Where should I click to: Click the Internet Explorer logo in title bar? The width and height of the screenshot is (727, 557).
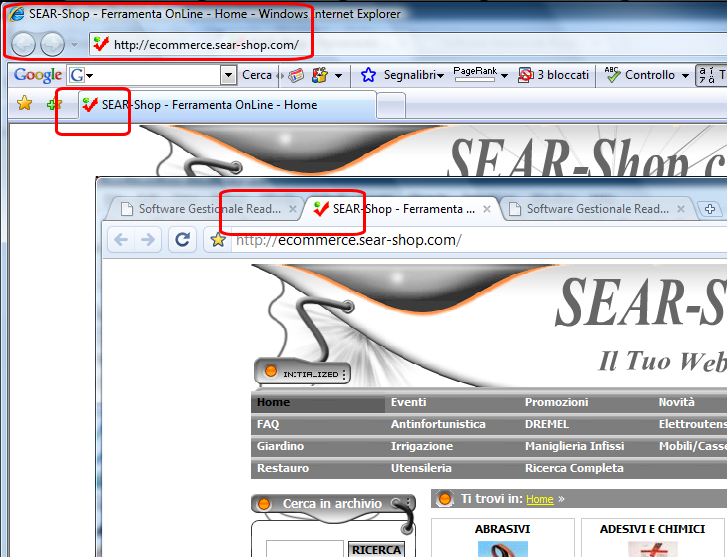coord(17,14)
